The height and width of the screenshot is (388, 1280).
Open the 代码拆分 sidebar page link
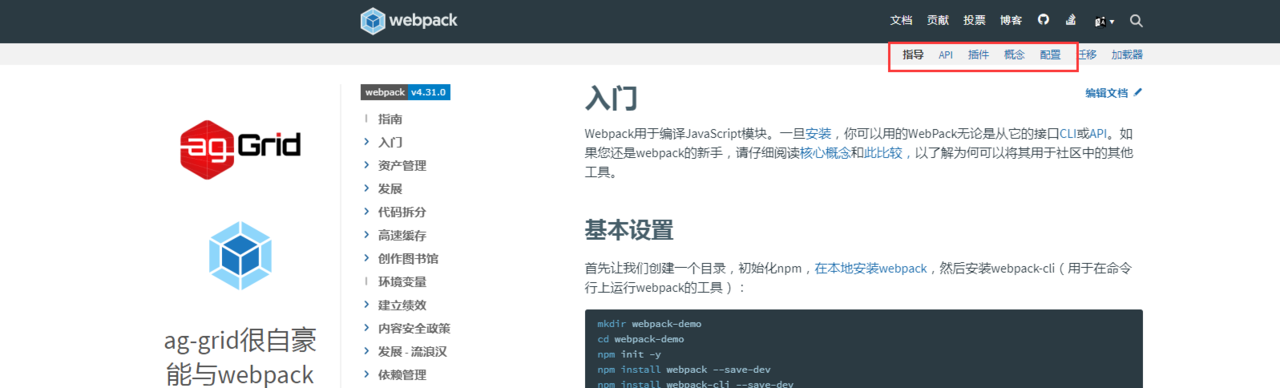pyautogui.click(x=402, y=212)
